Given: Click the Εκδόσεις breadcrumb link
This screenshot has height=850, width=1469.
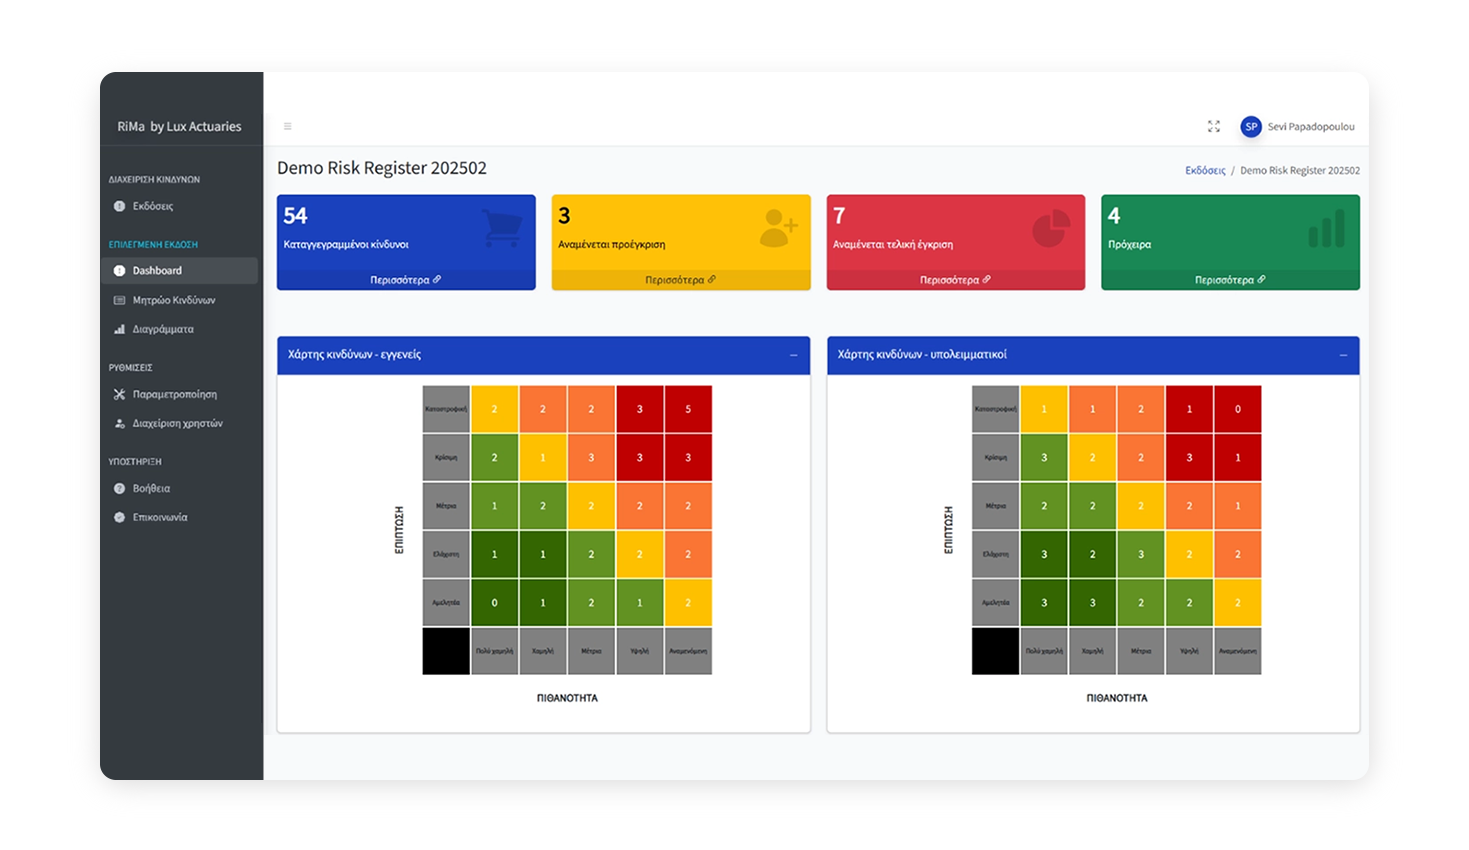Looking at the screenshot, I should [x=1205, y=171].
